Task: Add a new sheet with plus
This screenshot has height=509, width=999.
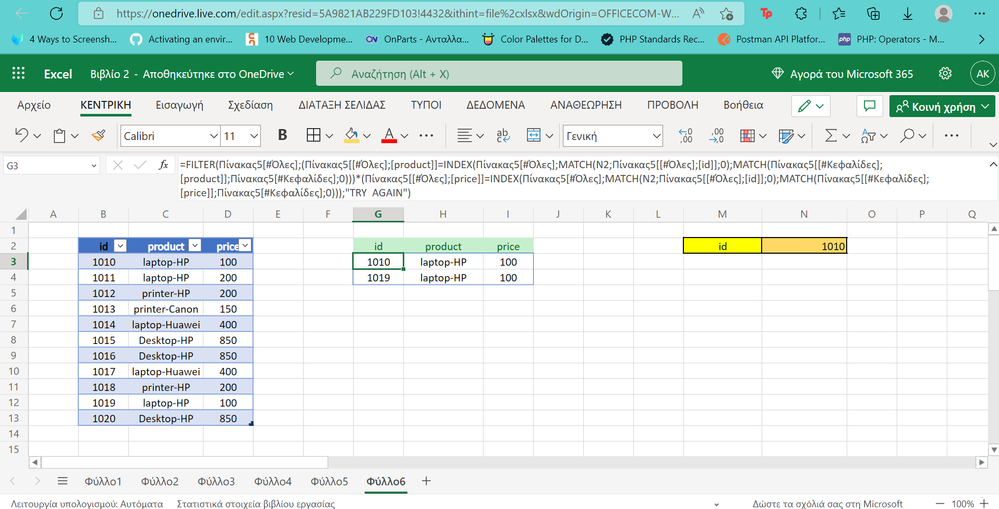Action: click(426, 481)
